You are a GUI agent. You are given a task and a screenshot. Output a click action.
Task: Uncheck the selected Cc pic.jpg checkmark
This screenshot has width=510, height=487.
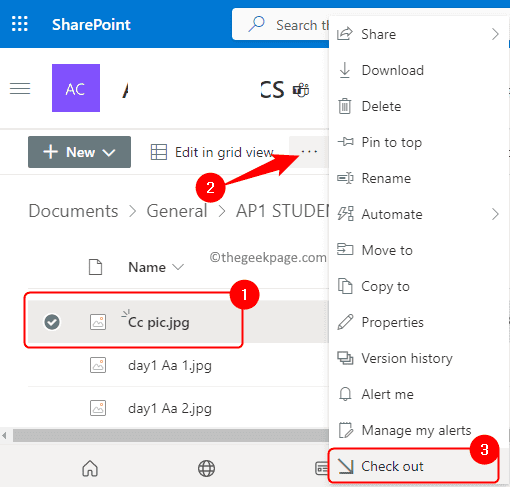coord(52,322)
